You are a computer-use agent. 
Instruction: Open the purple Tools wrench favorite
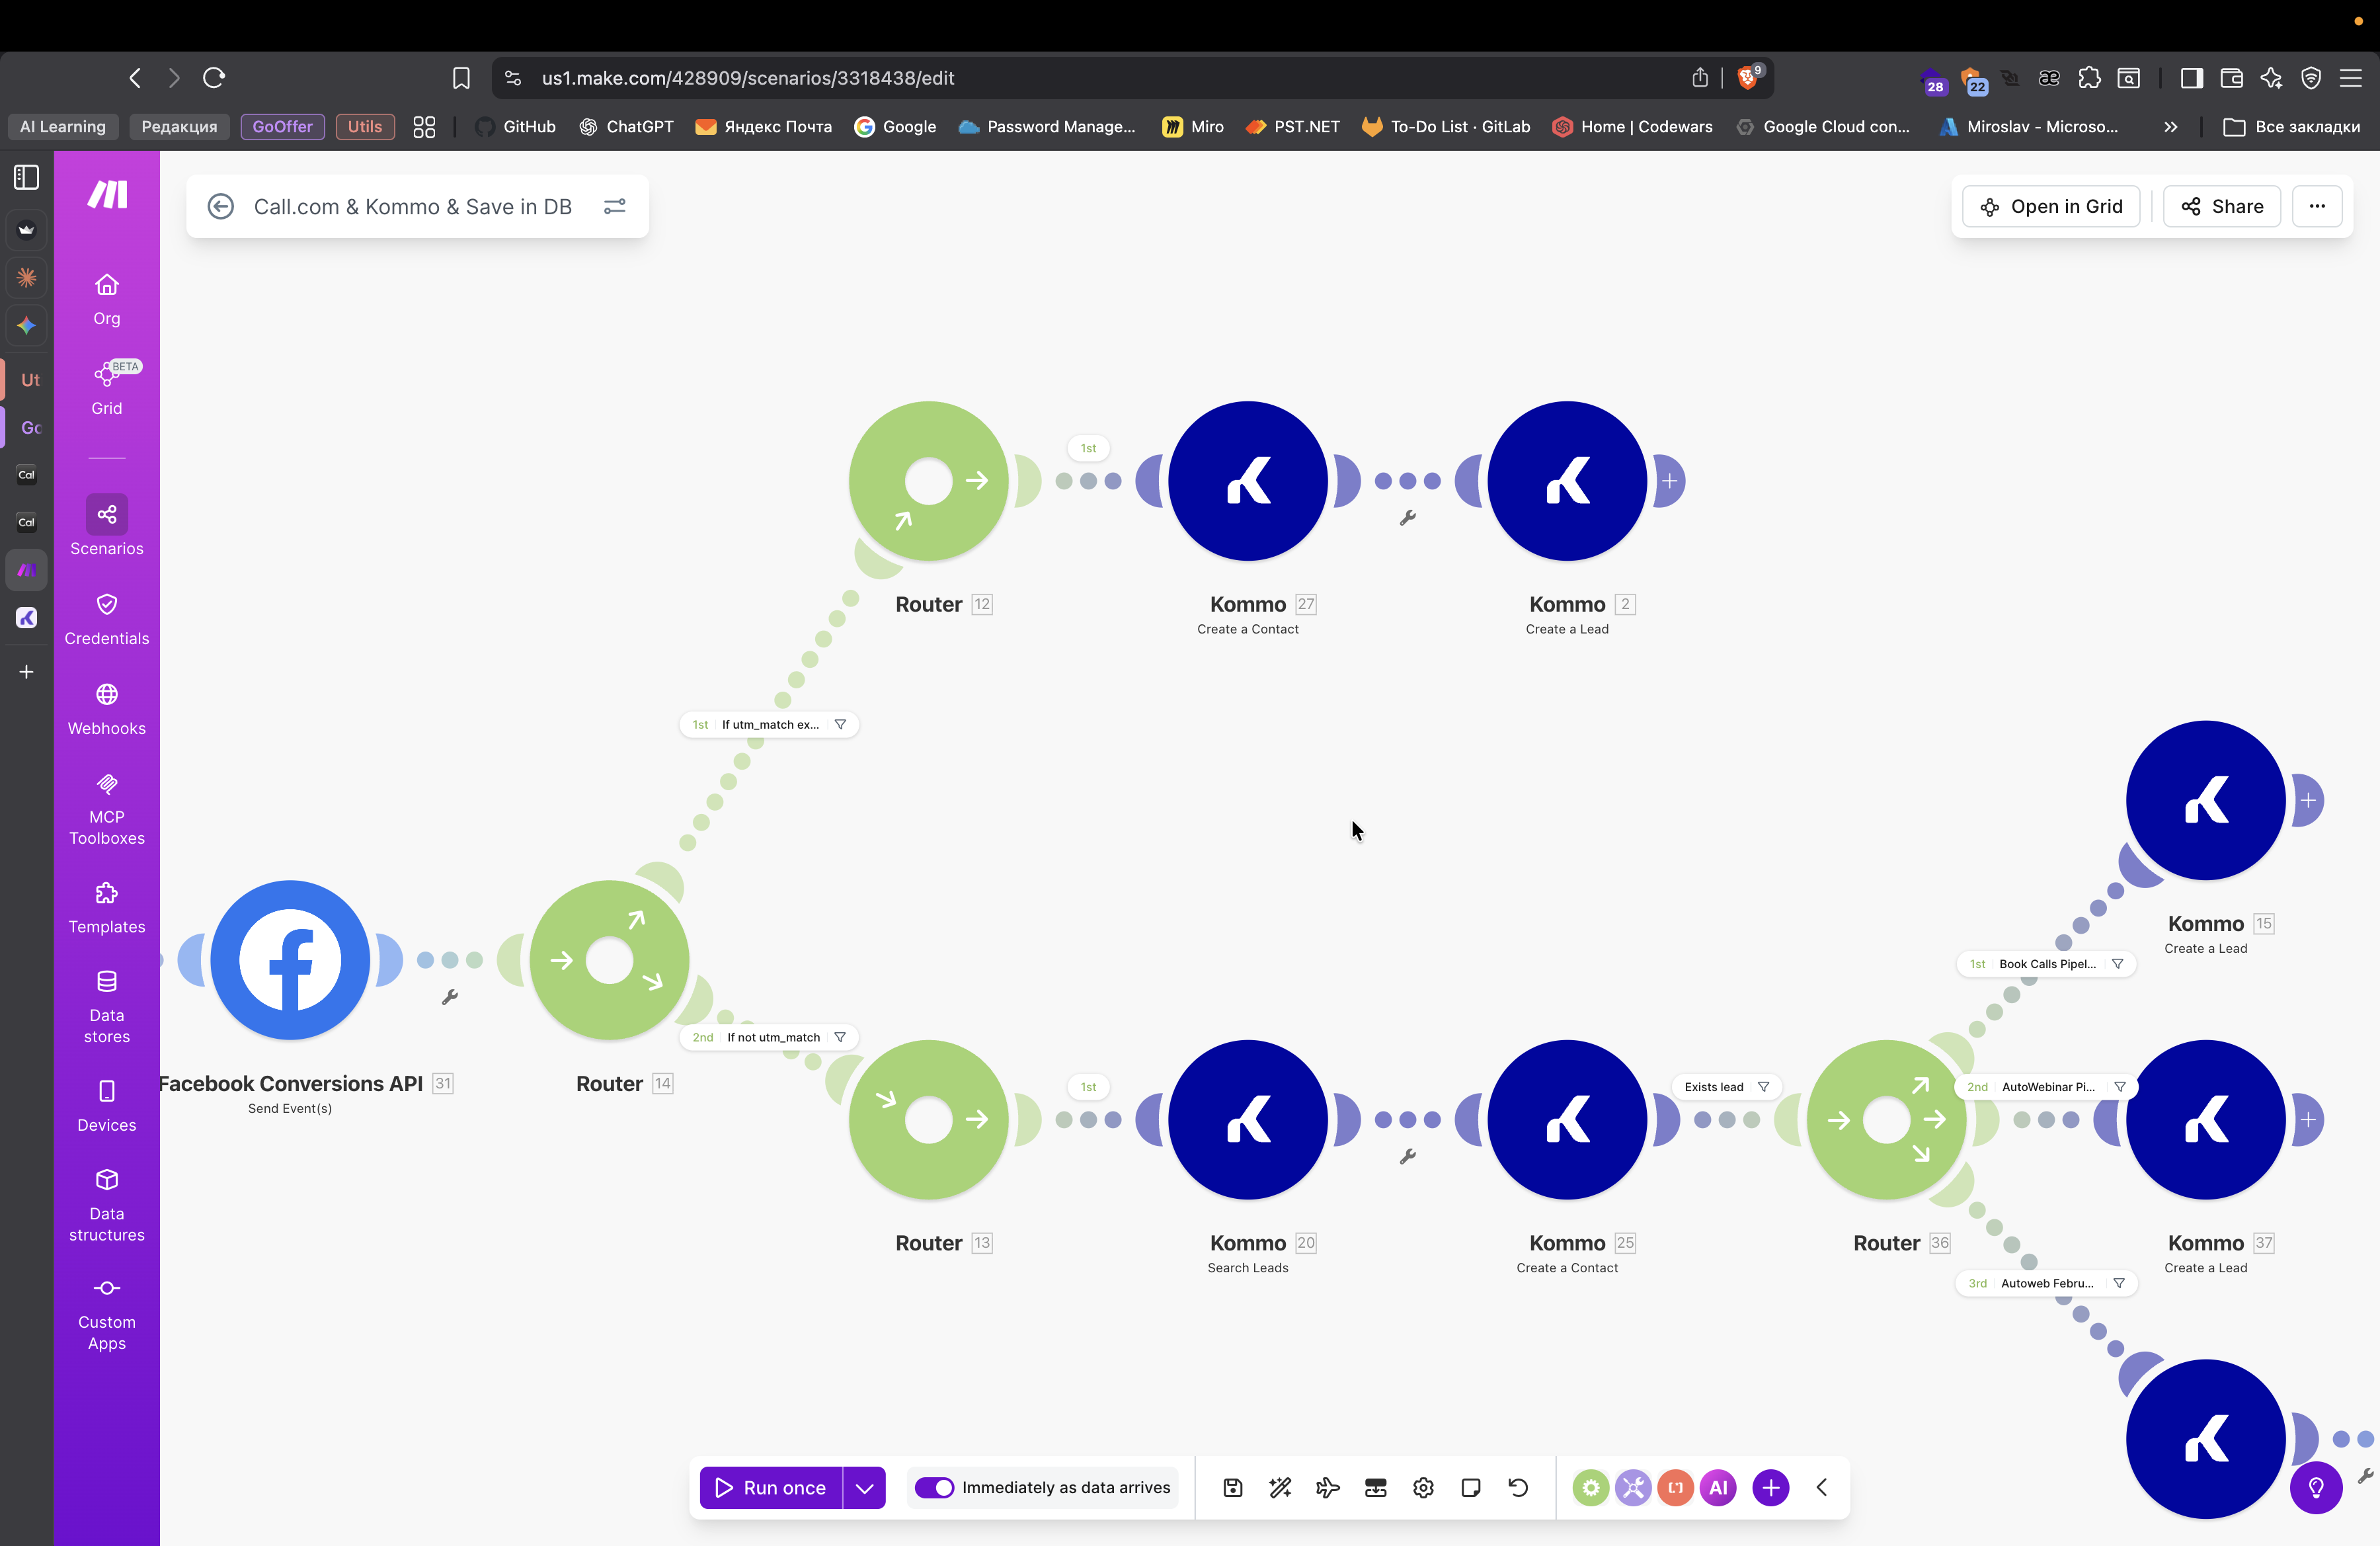point(1633,1487)
